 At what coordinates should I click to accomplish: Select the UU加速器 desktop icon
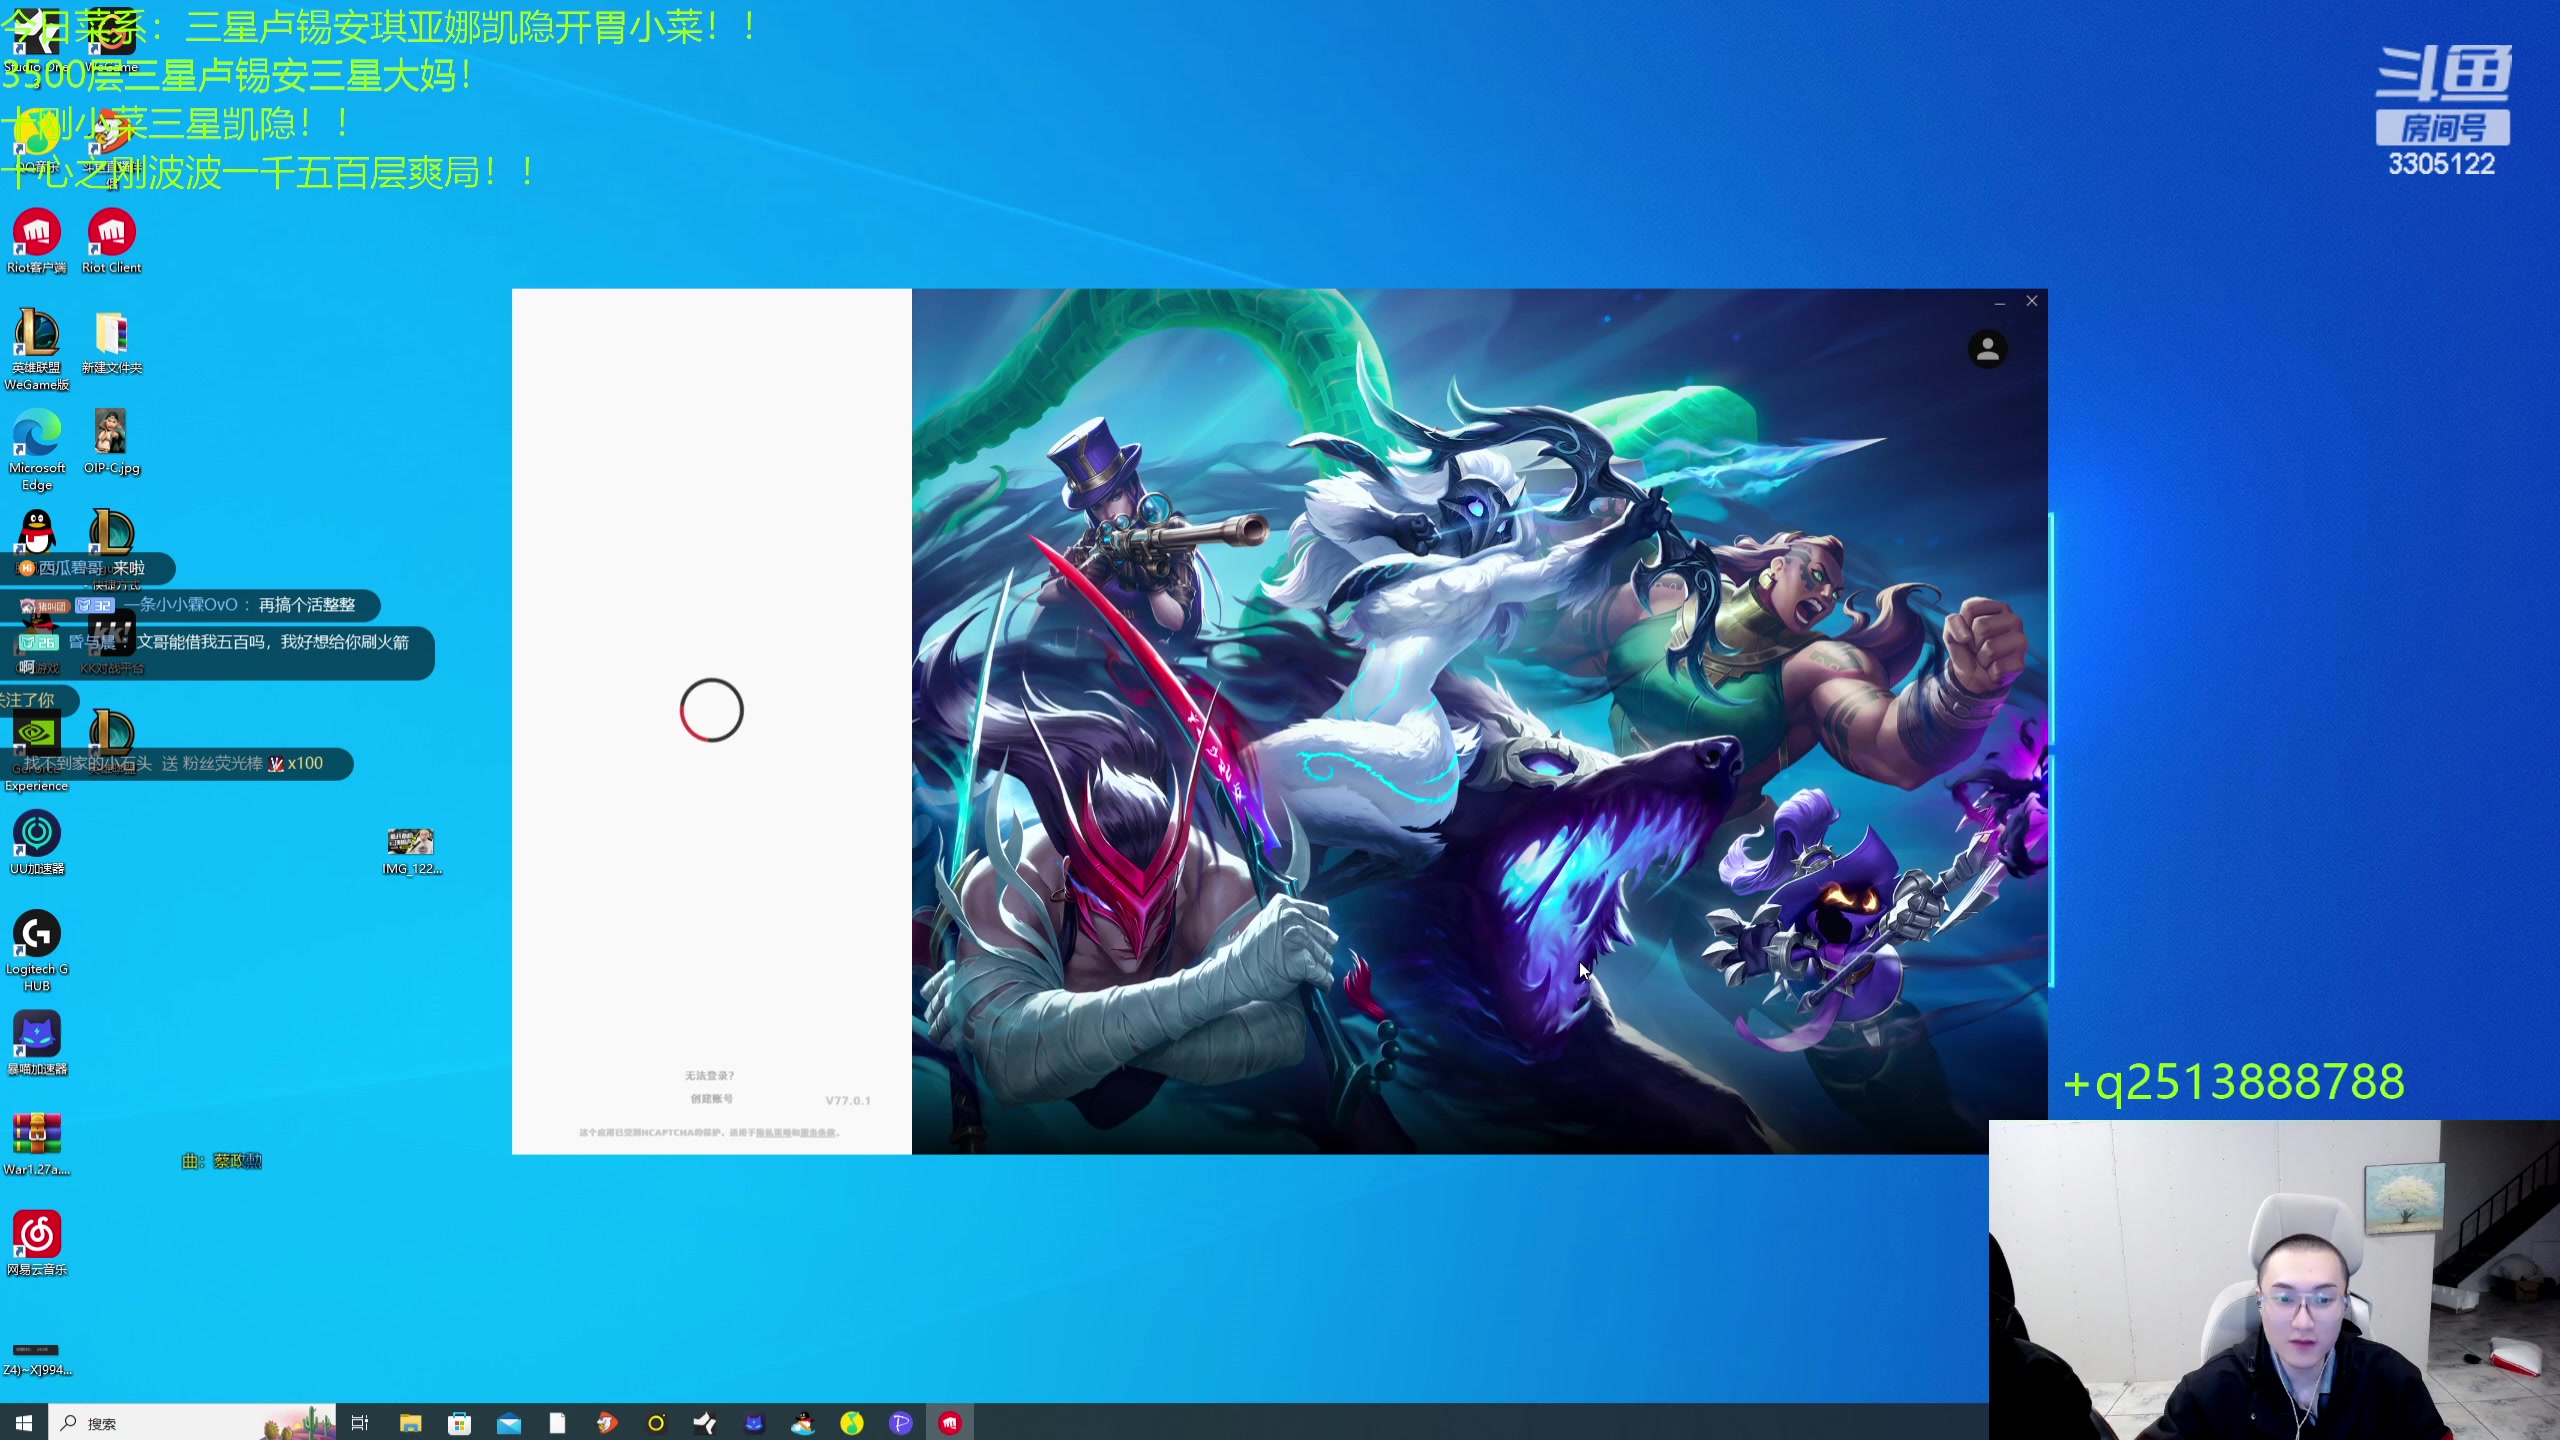pyautogui.click(x=37, y=843)
